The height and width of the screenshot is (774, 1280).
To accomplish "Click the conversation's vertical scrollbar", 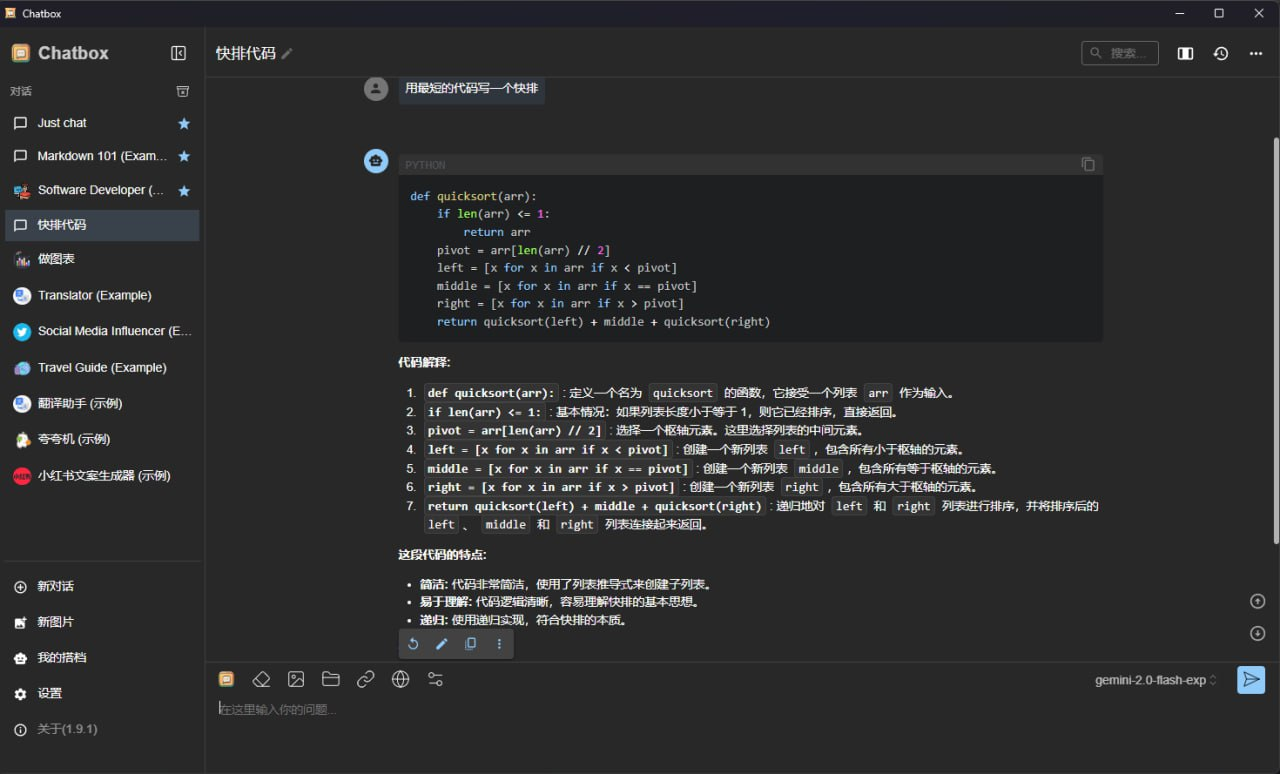I will pos(1275,340).
